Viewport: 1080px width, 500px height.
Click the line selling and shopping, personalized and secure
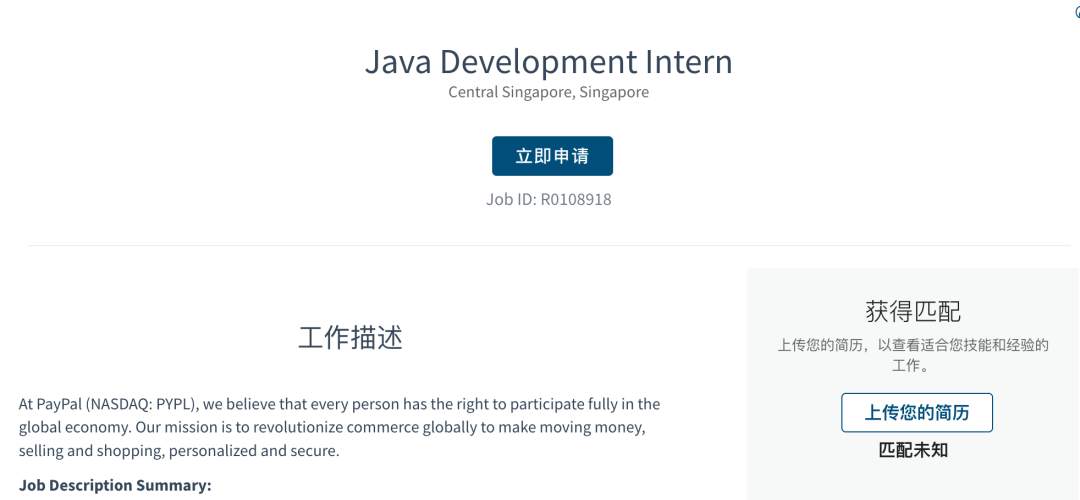point(179,451)
